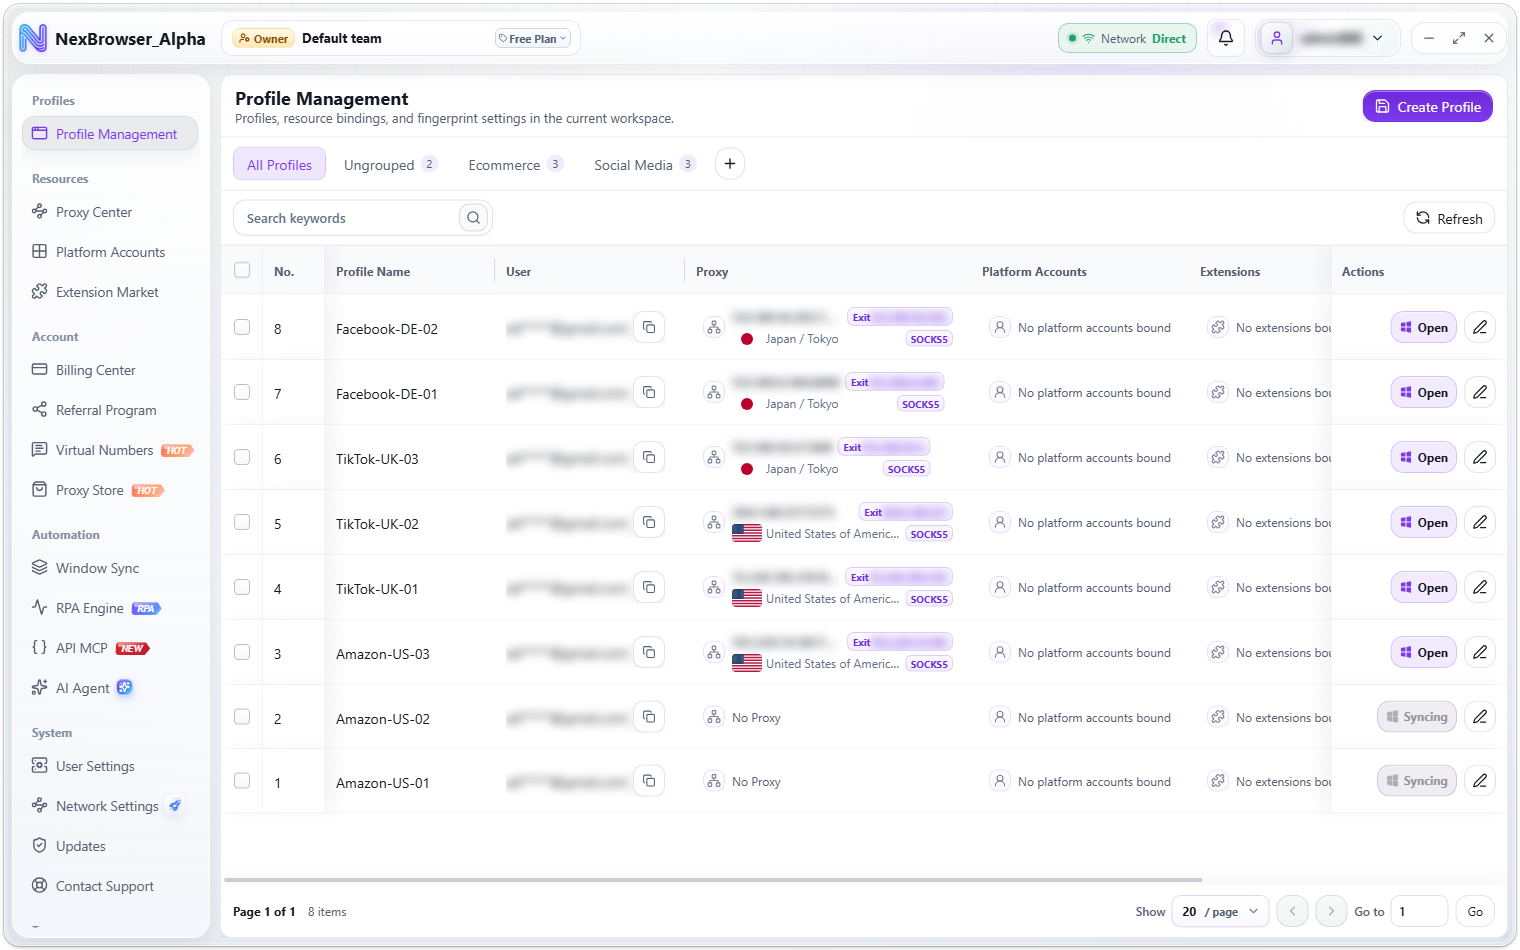Edit the TikTok-UK-02 profile
1520x950 pixels.
[x=1480, y=522]
